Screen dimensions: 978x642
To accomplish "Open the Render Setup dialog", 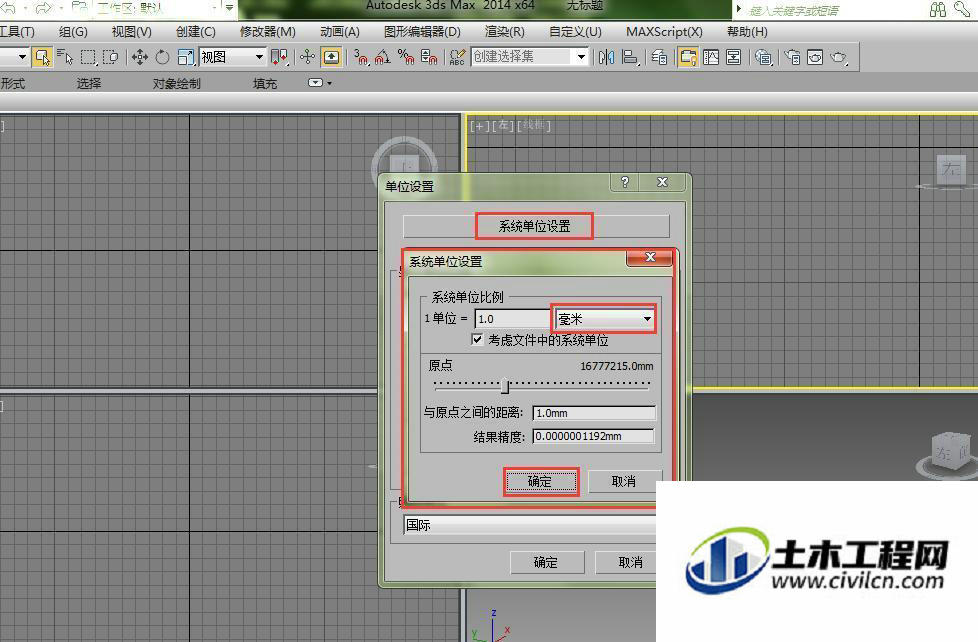I will click(x=792, y=57).
